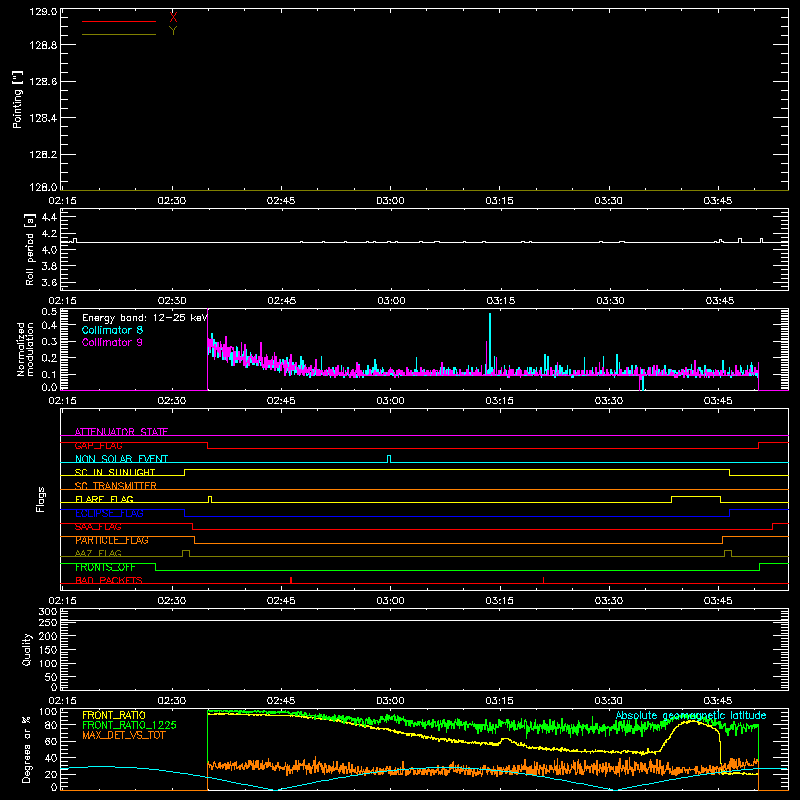Click the Flags axis title

coord(41,499)
